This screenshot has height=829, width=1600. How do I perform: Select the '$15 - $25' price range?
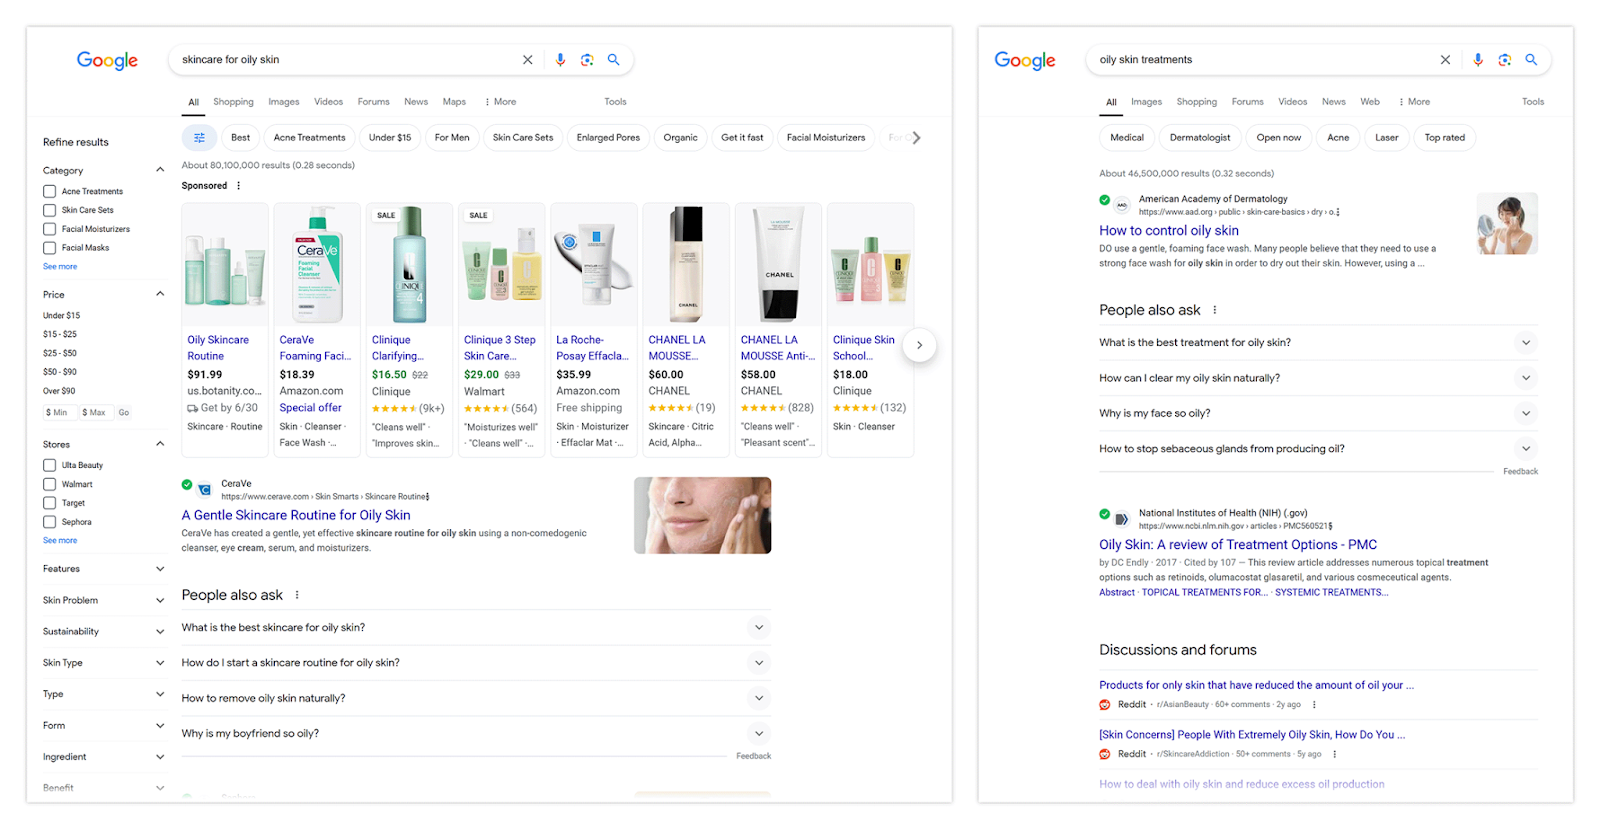click(x=60, y=334)
